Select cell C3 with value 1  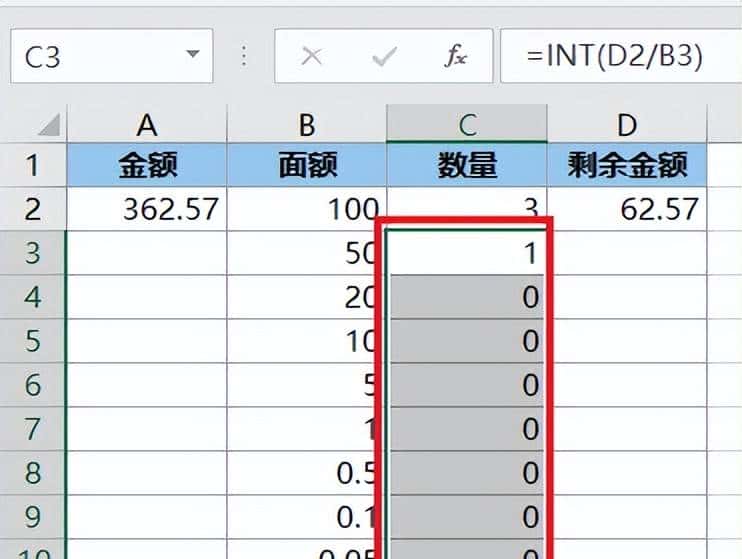467,253
